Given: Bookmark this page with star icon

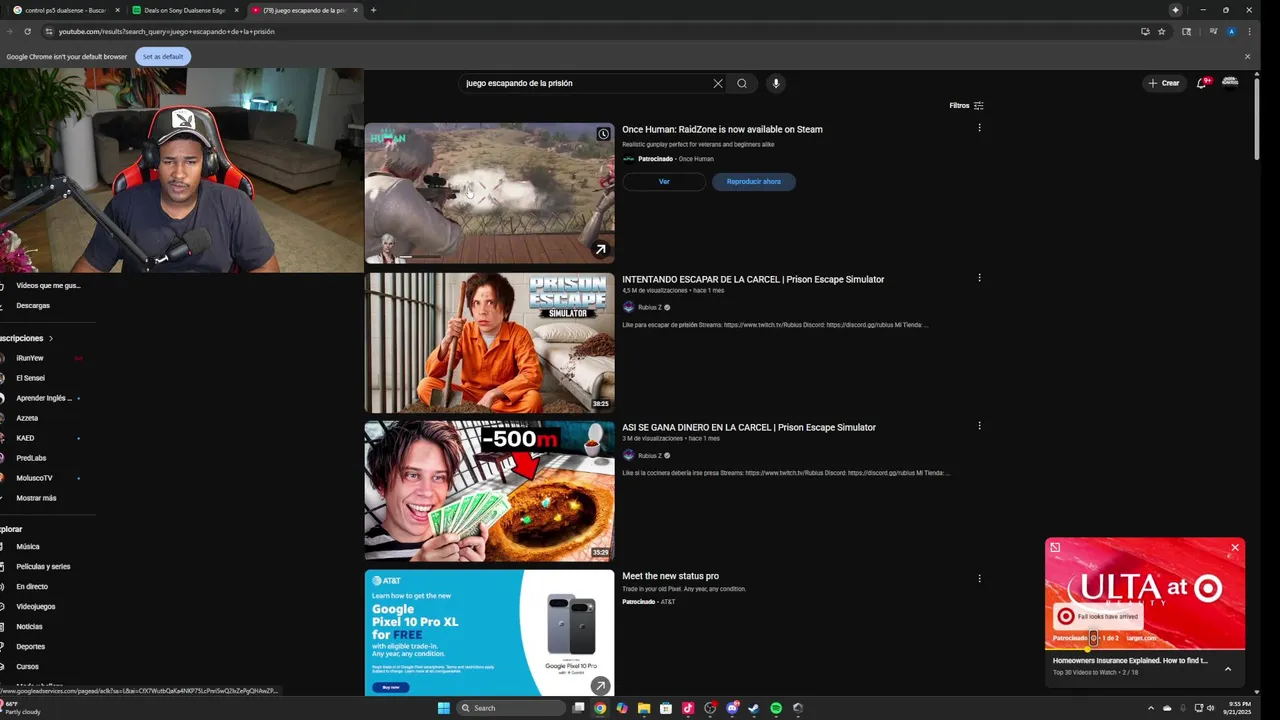Looking at the screenshot, I should 1161,31.
